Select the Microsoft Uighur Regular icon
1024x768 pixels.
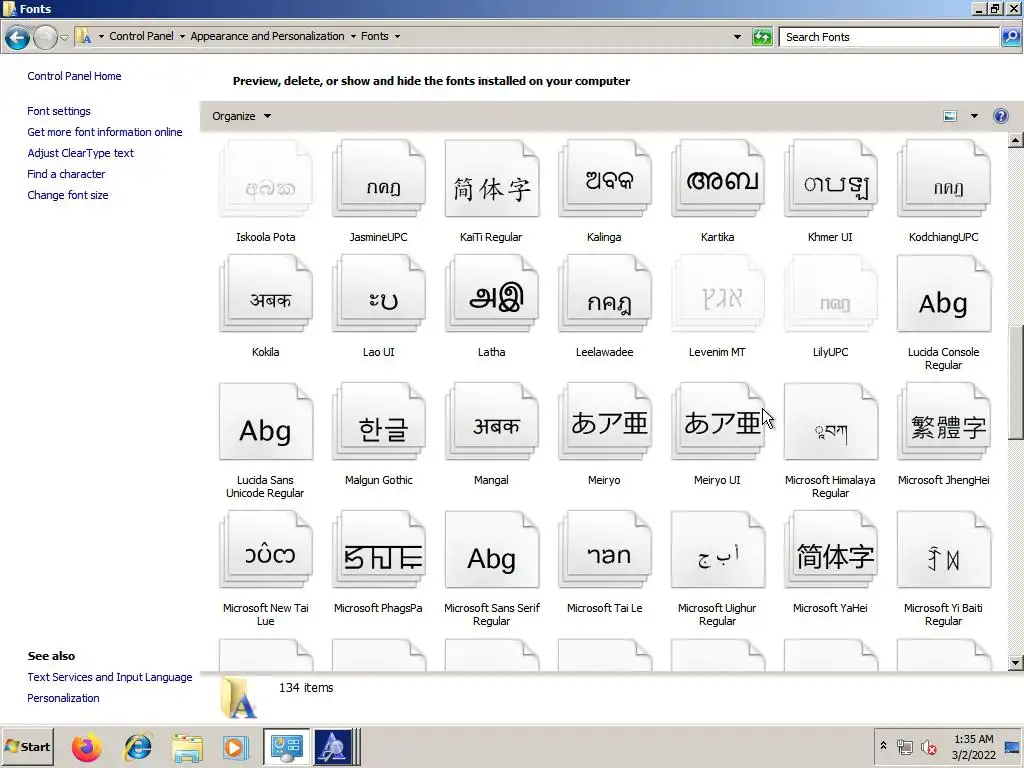point(718,549)
